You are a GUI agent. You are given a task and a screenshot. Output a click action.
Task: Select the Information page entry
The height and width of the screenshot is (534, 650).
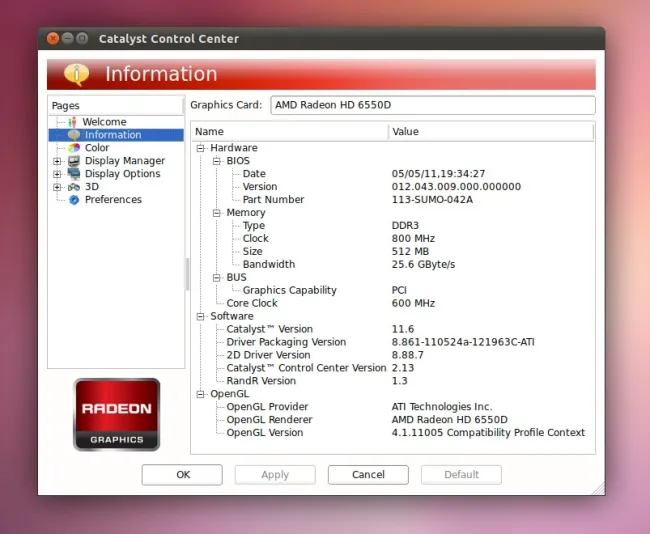pyautogui.click(x=116, y=135)
